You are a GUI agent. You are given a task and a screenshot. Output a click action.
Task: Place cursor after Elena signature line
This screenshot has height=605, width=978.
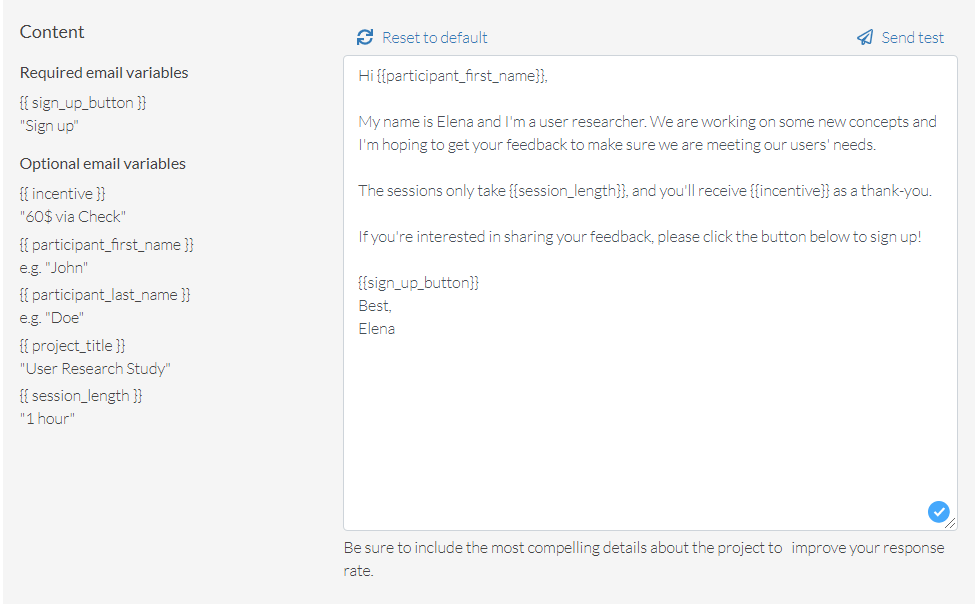point(397,329)
